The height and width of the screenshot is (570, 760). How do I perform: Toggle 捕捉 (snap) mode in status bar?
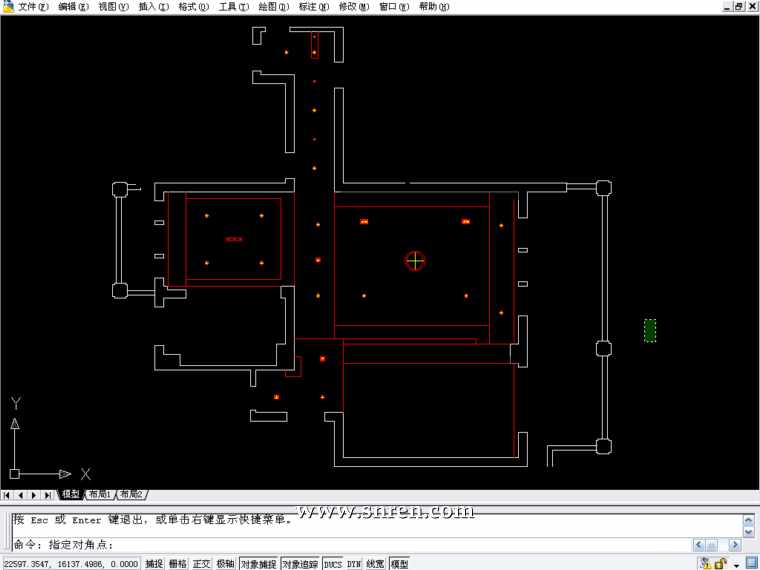click(154, 564)
